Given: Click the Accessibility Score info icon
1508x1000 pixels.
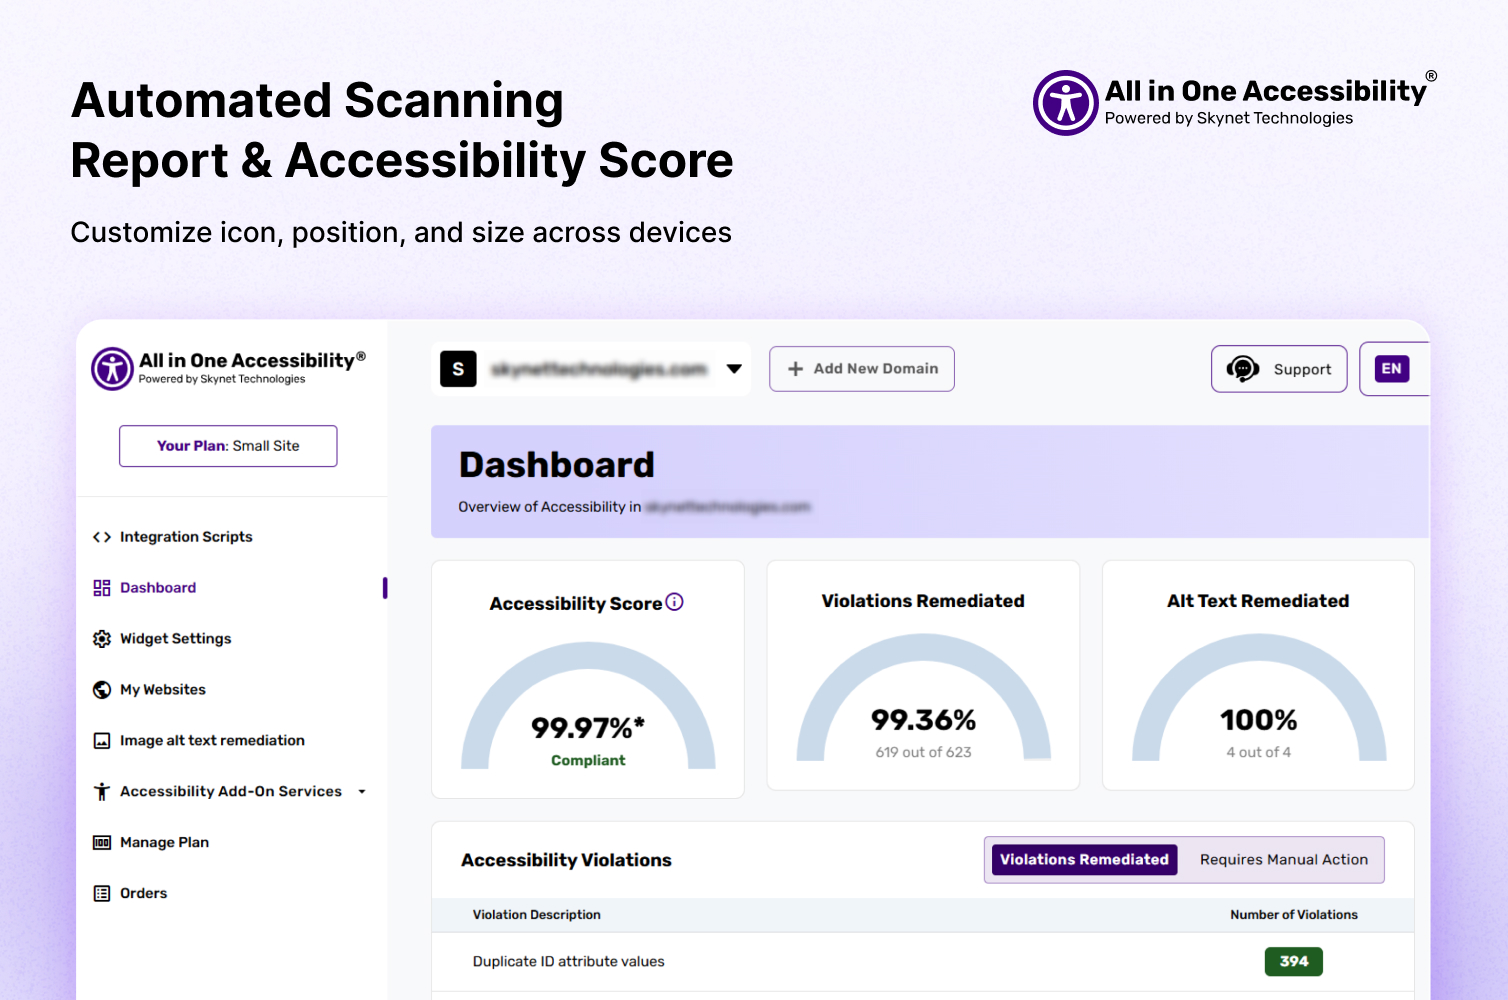Looking at the screenshot, I should [x=675, y=602].
